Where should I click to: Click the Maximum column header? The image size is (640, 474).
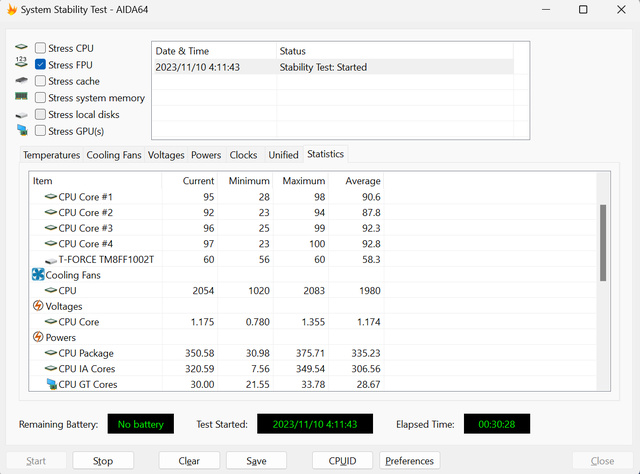(x=300, y=181)
